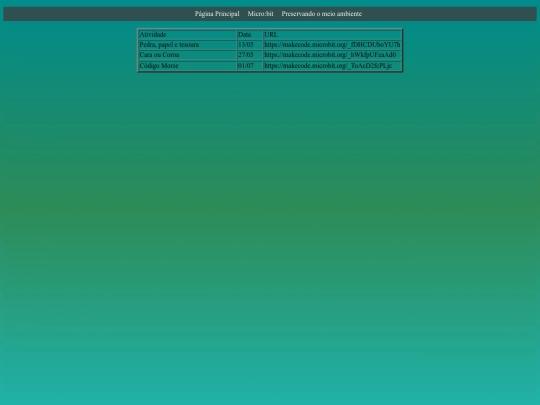Open the Página Principal navigation link
Viewport: 540px width, 405px height.
point(217,14)
